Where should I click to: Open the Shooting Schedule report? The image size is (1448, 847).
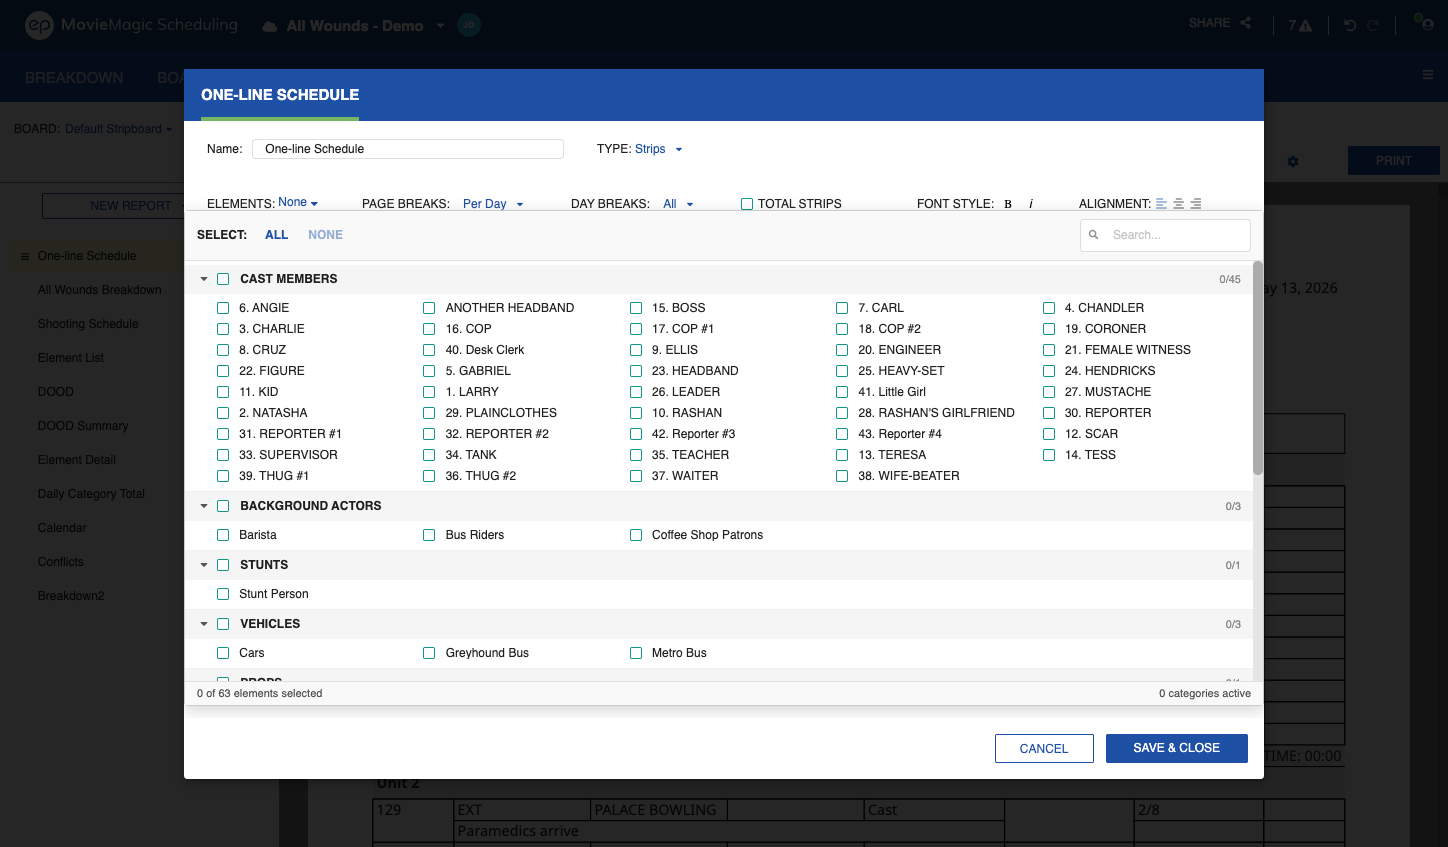[88, 324]
